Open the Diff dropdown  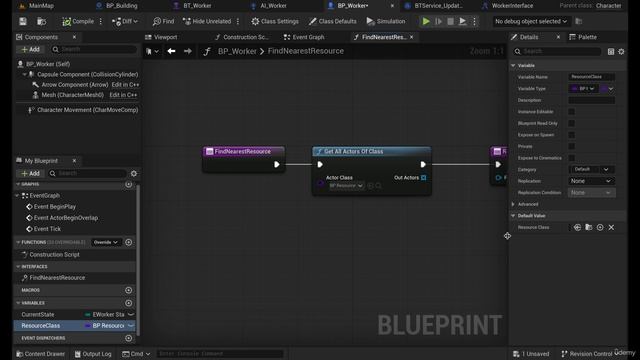pos(124,21)
